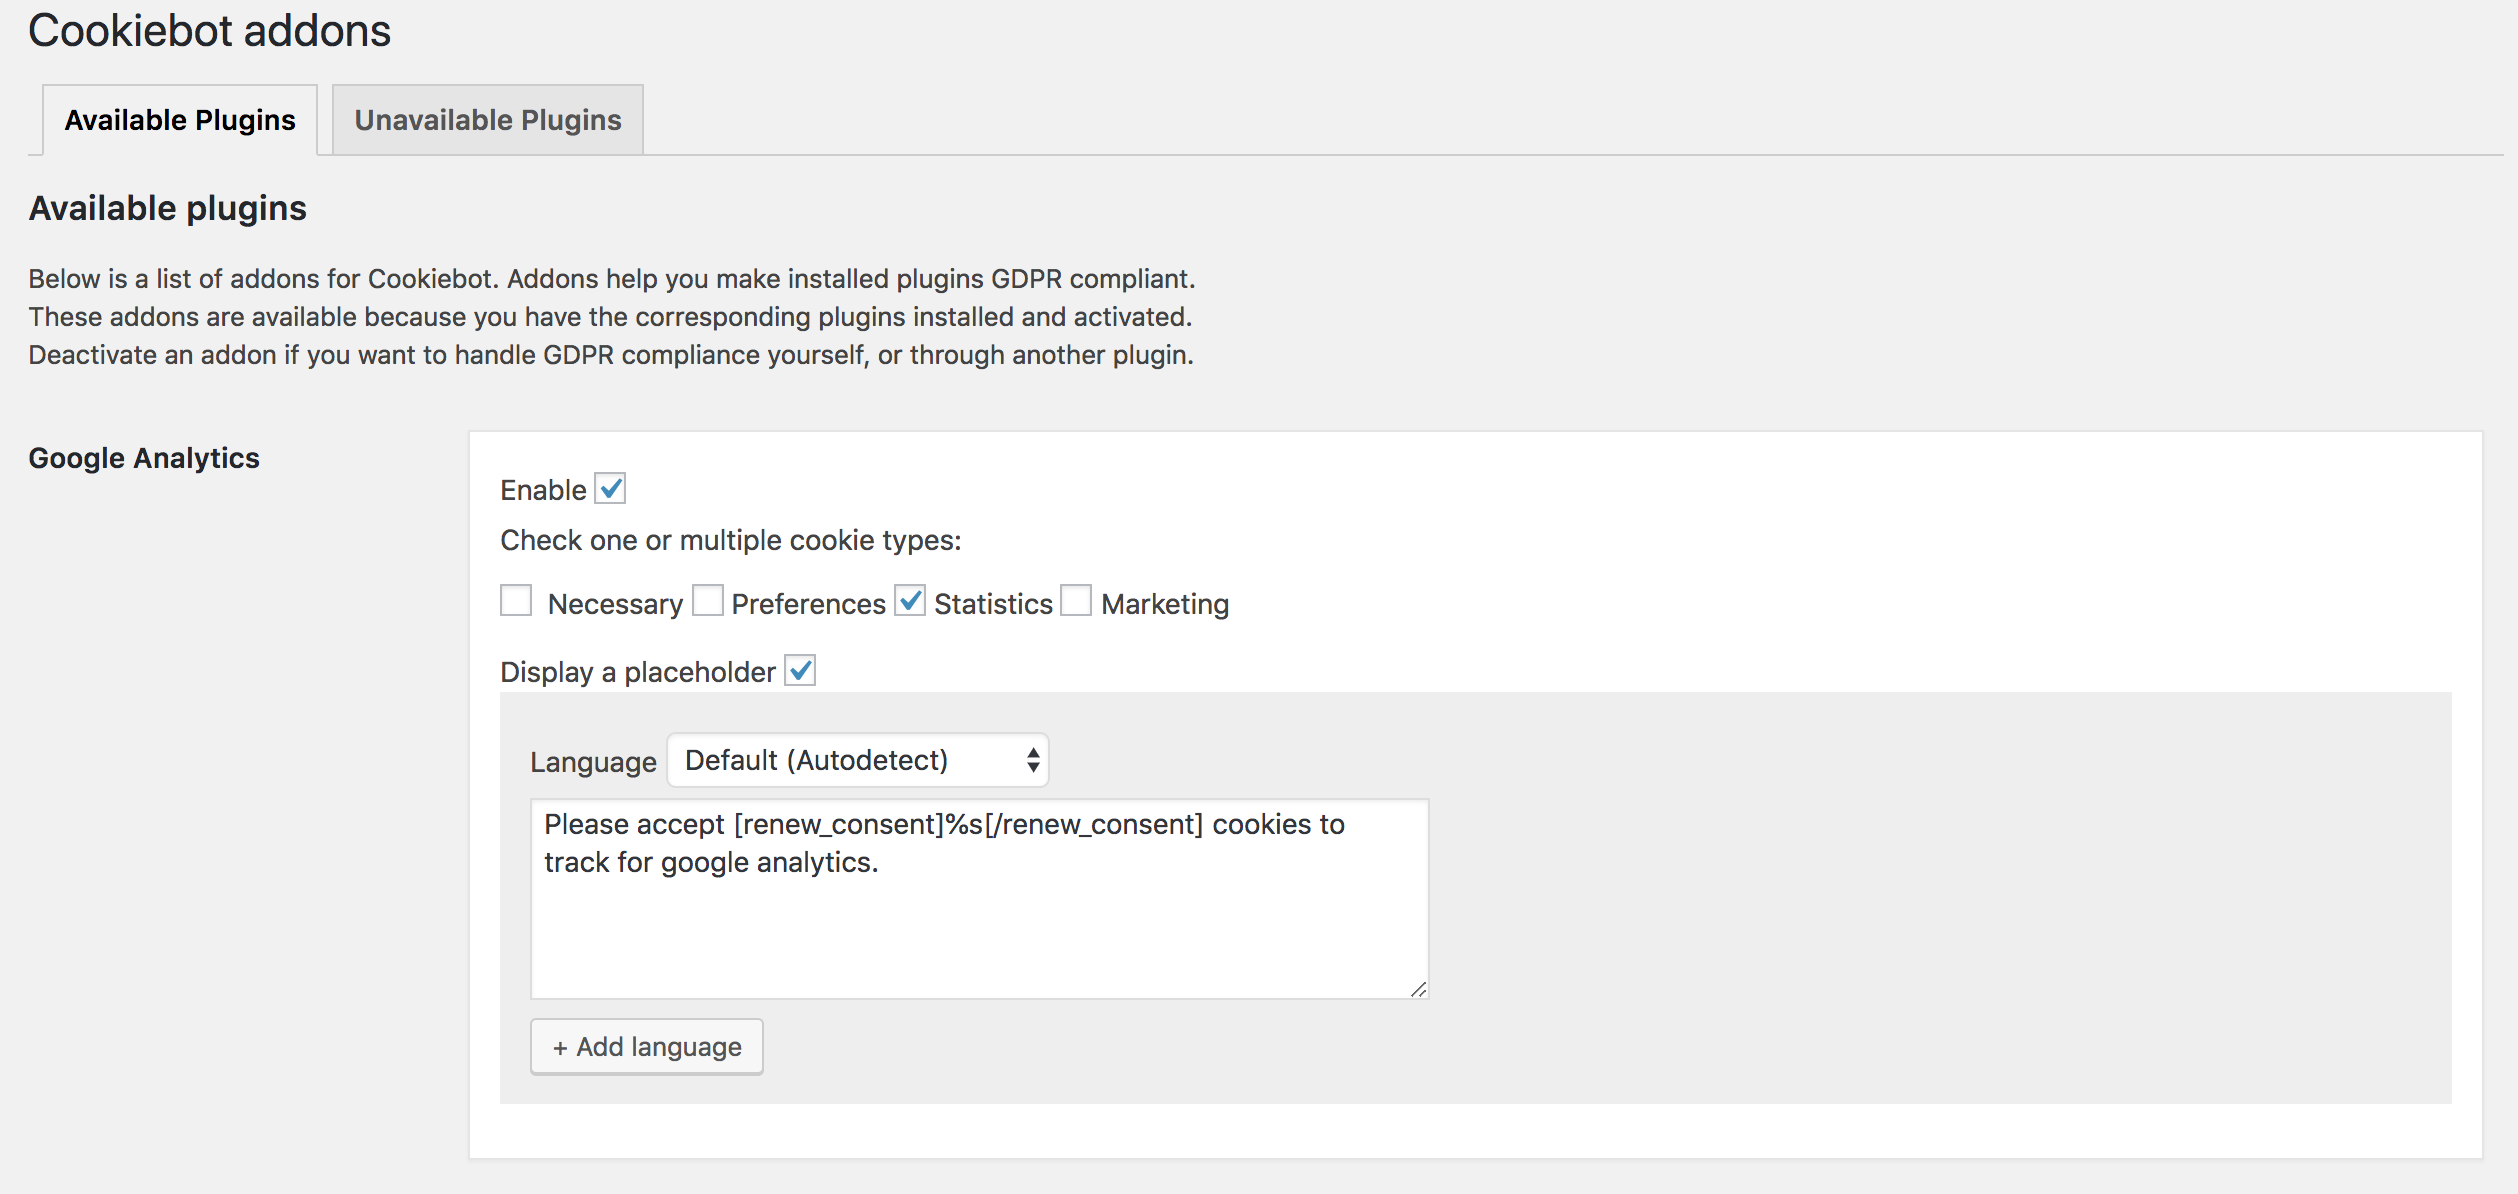Grab the text area resize handle

[x=1418, y=989]
